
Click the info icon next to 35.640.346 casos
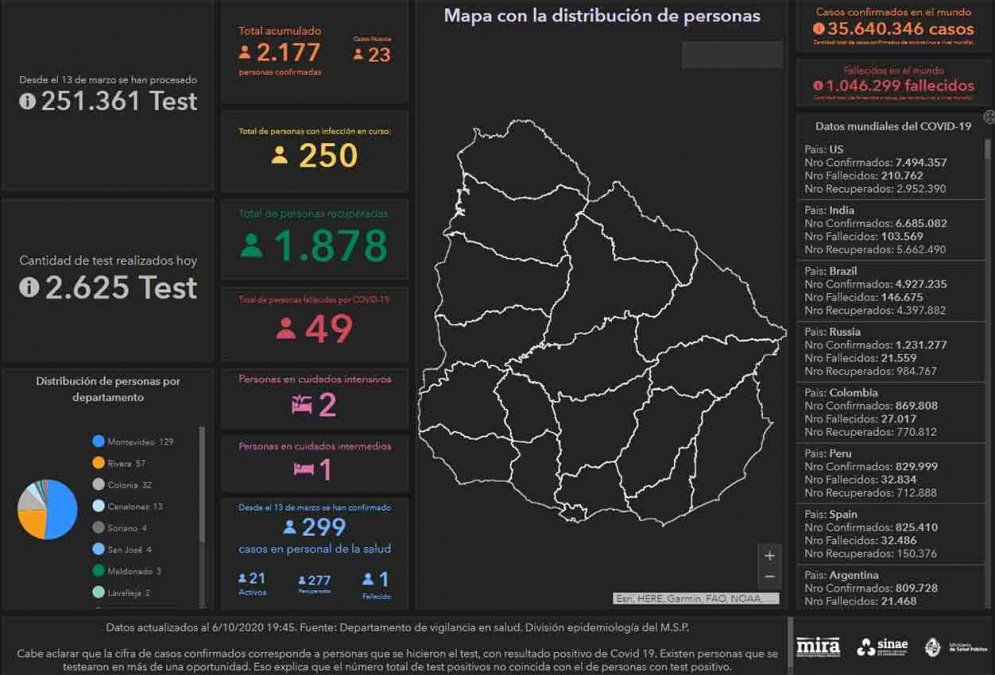pyautogui.click(x=819, y=29)
